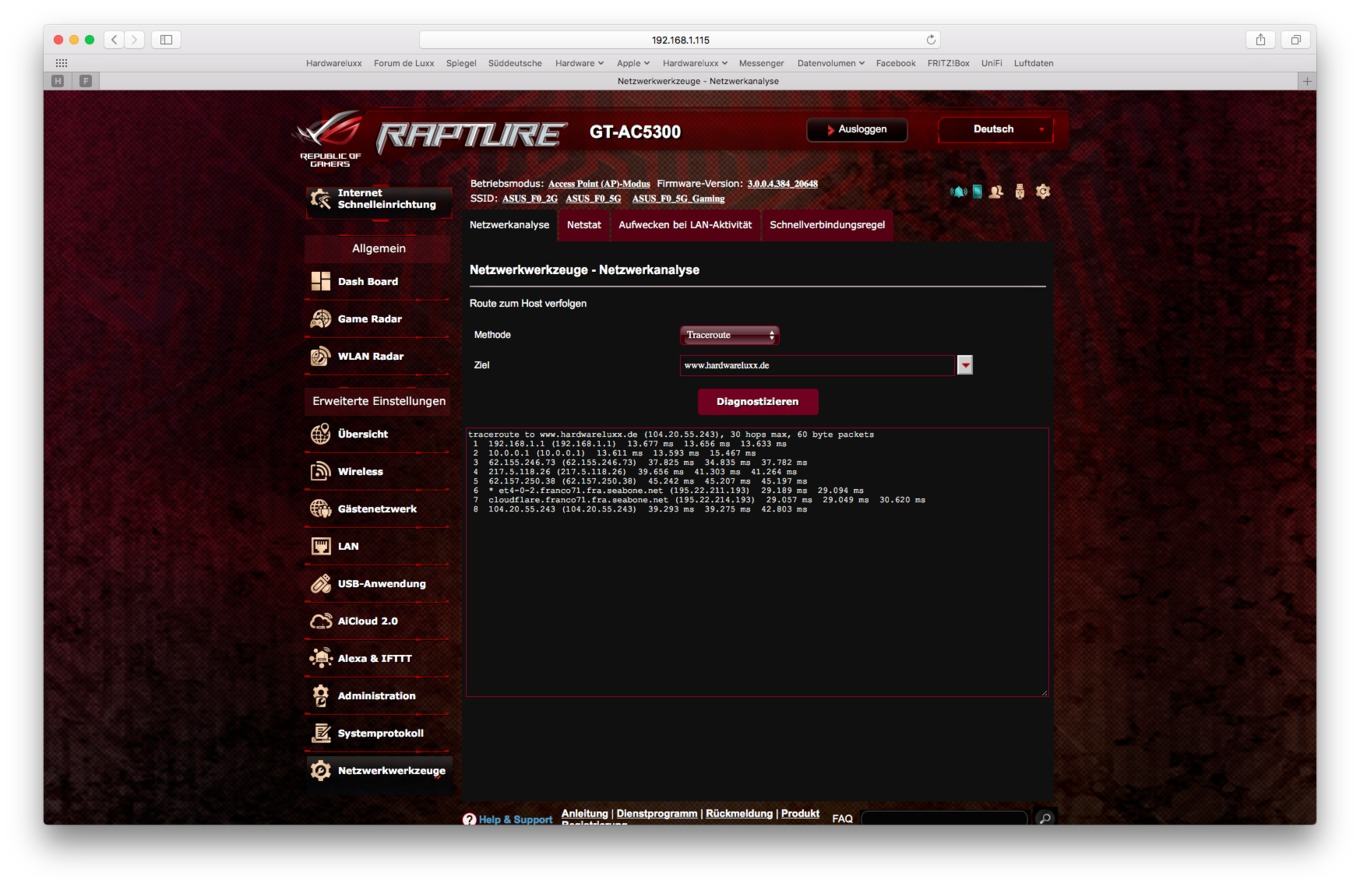Open the Anleitung support link
Screen dimensions: 1360x887
tap(584, 814)
